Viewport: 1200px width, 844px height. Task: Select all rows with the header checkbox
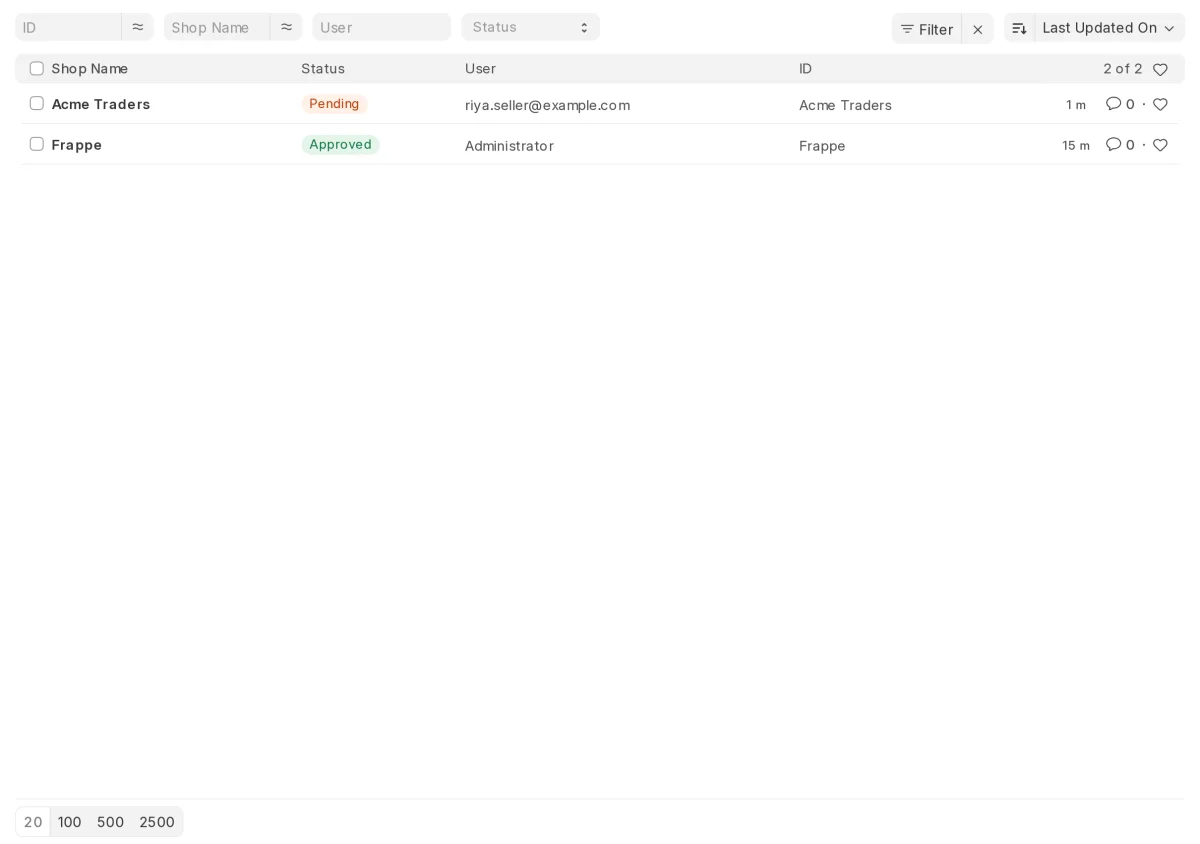37,68
